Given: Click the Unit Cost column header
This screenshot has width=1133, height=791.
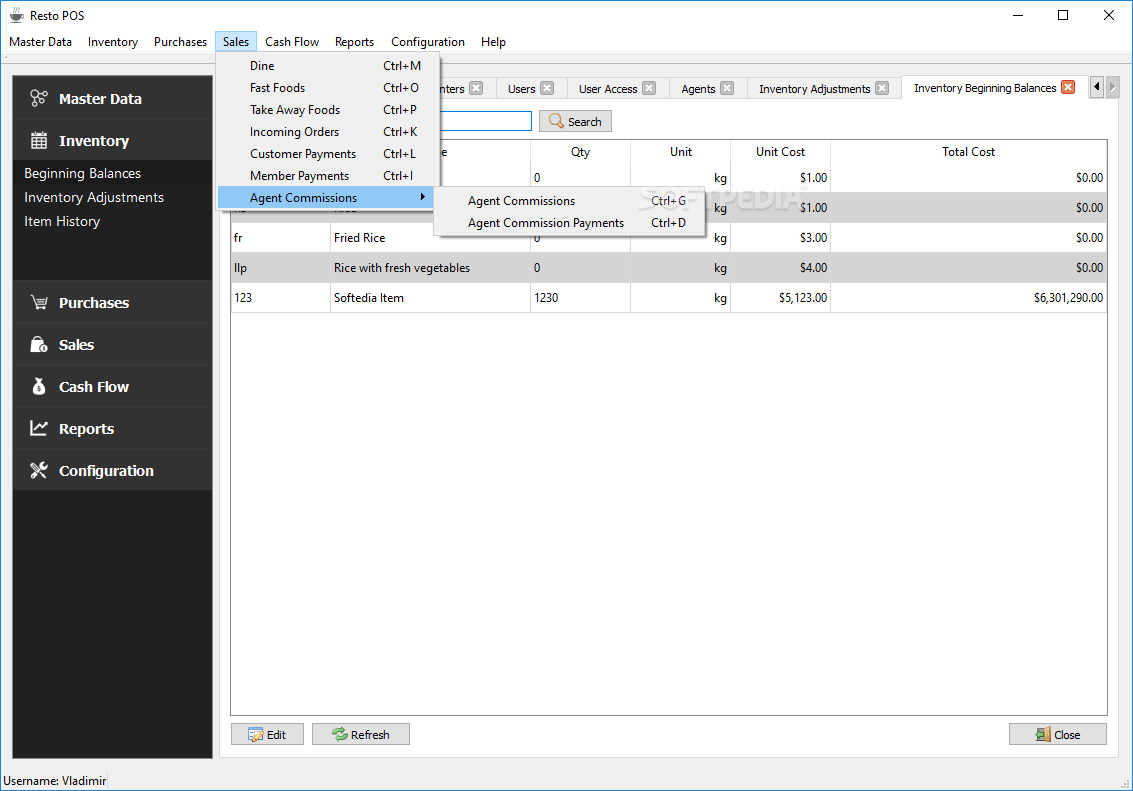Looking at the screenshot, I should tap(780, 152).
